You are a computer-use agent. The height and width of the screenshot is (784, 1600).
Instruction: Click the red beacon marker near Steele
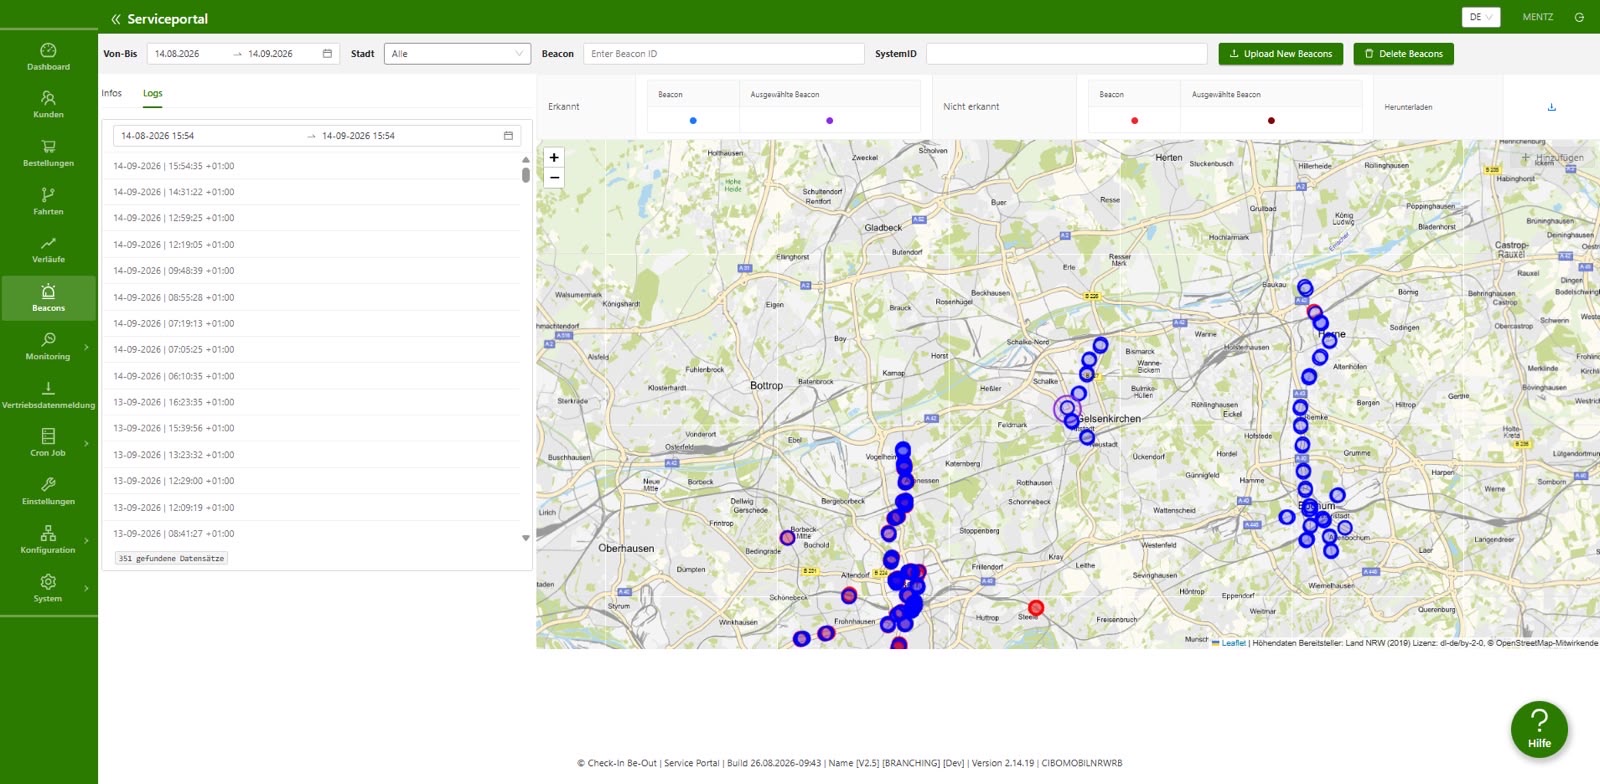pos(1036,608)
